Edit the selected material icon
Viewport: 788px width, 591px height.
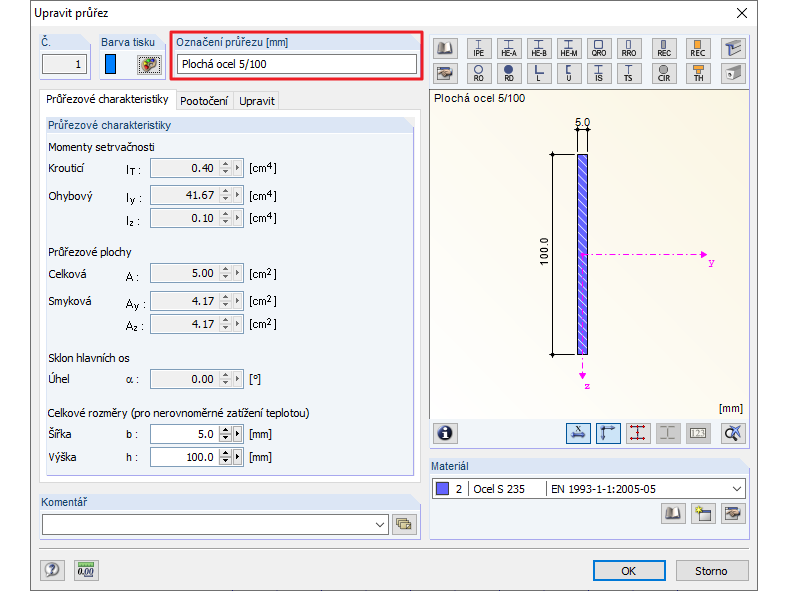[733, 513]
